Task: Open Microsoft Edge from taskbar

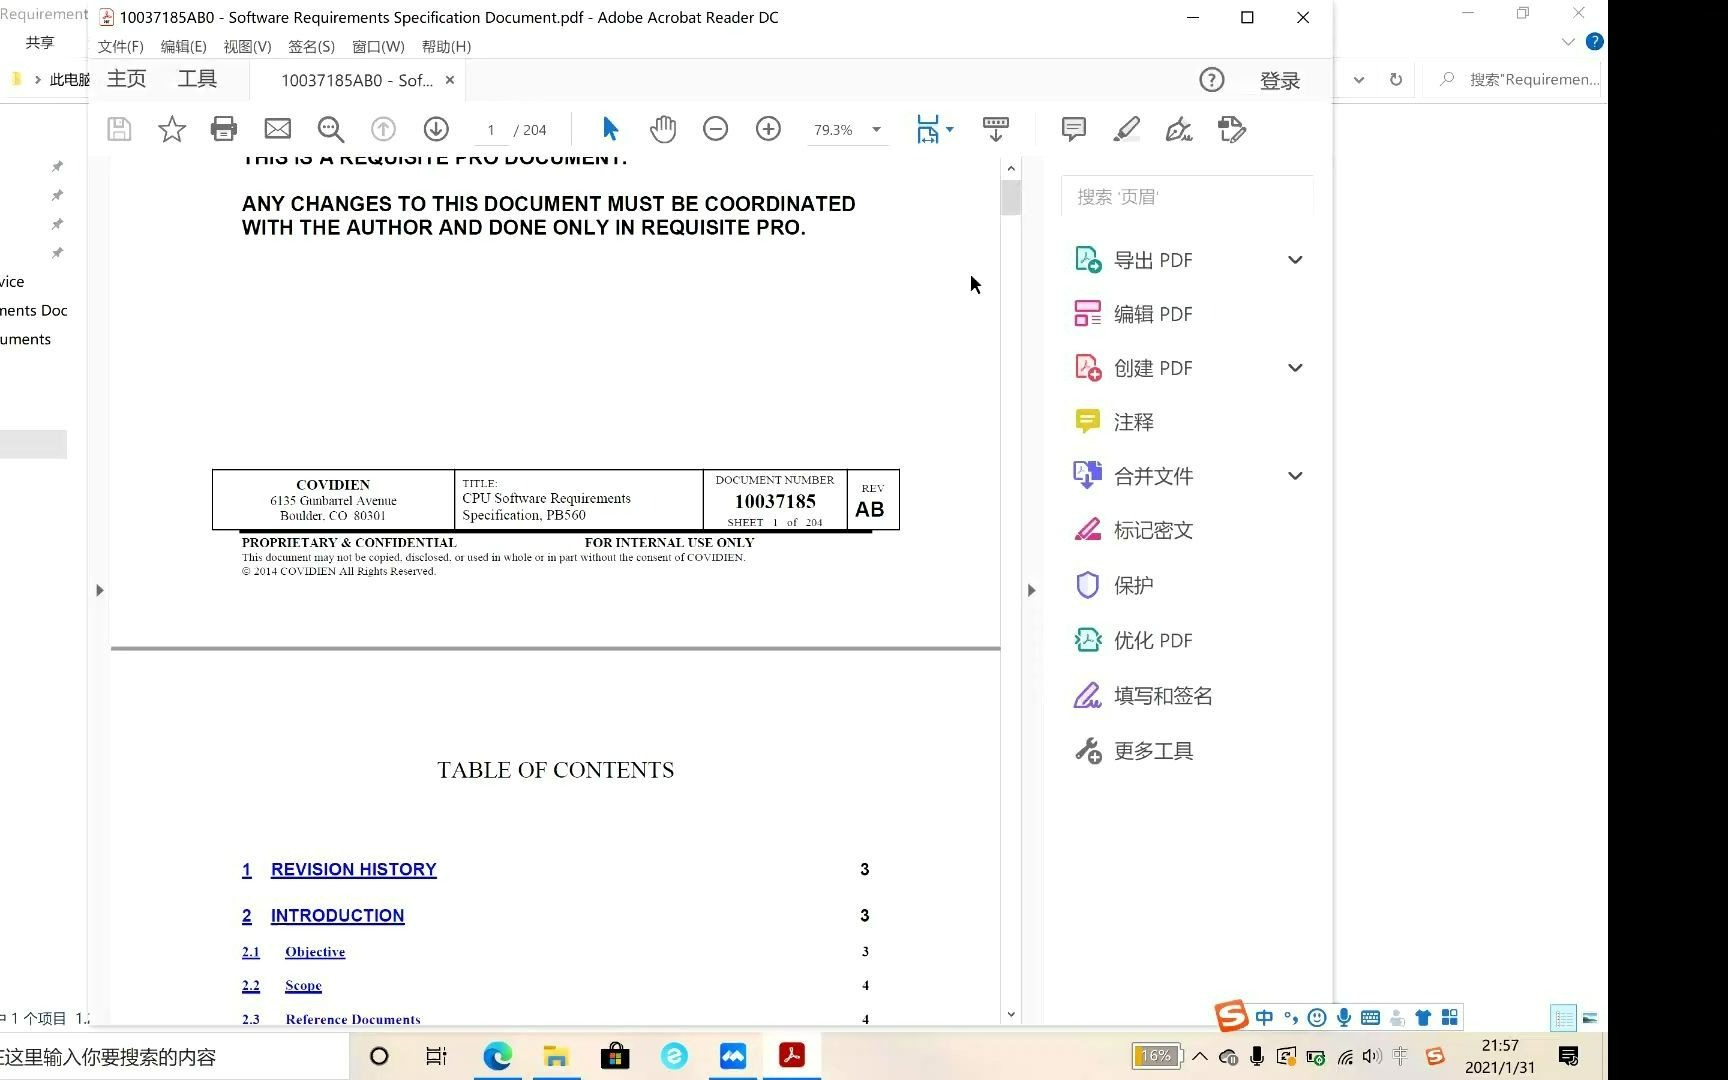Action: [x=497, y=1056]
